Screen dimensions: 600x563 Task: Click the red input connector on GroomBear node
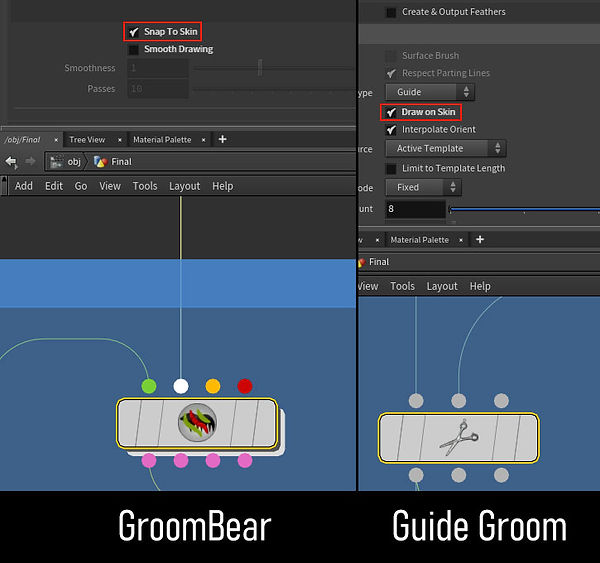pyautogui.click(x=245, y=386)
